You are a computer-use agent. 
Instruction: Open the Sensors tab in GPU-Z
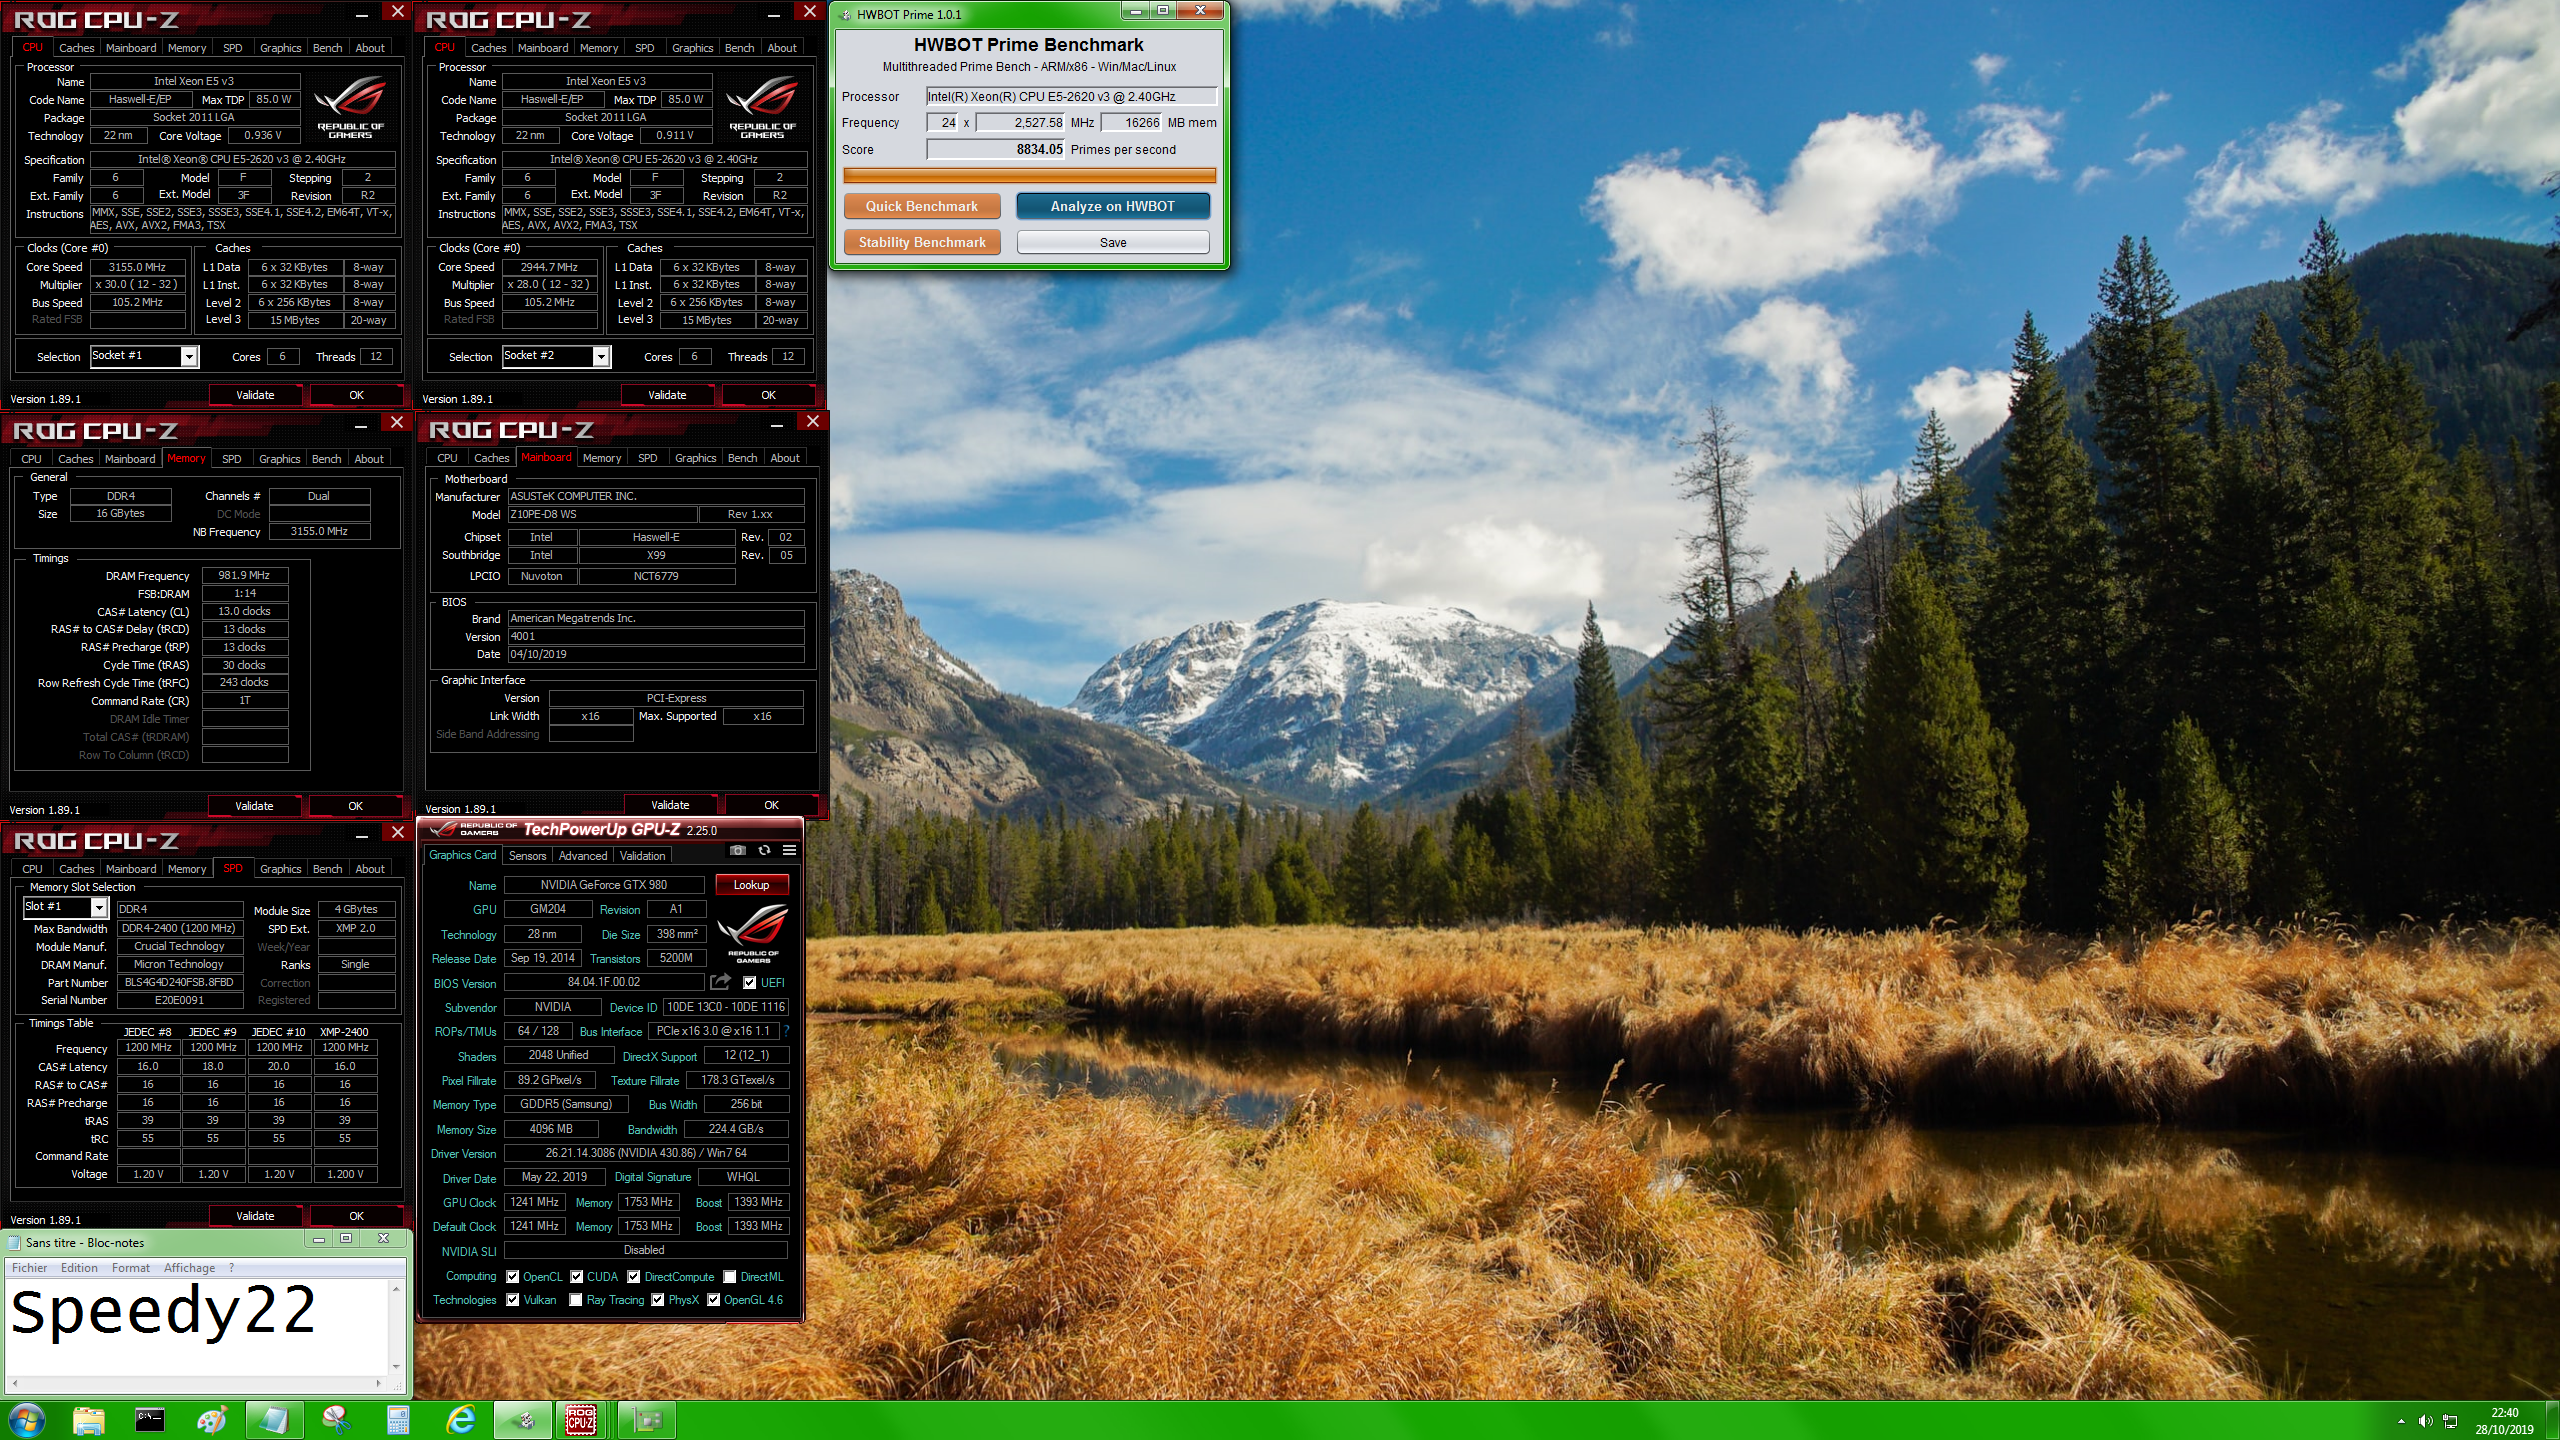[x=527, y=855]
